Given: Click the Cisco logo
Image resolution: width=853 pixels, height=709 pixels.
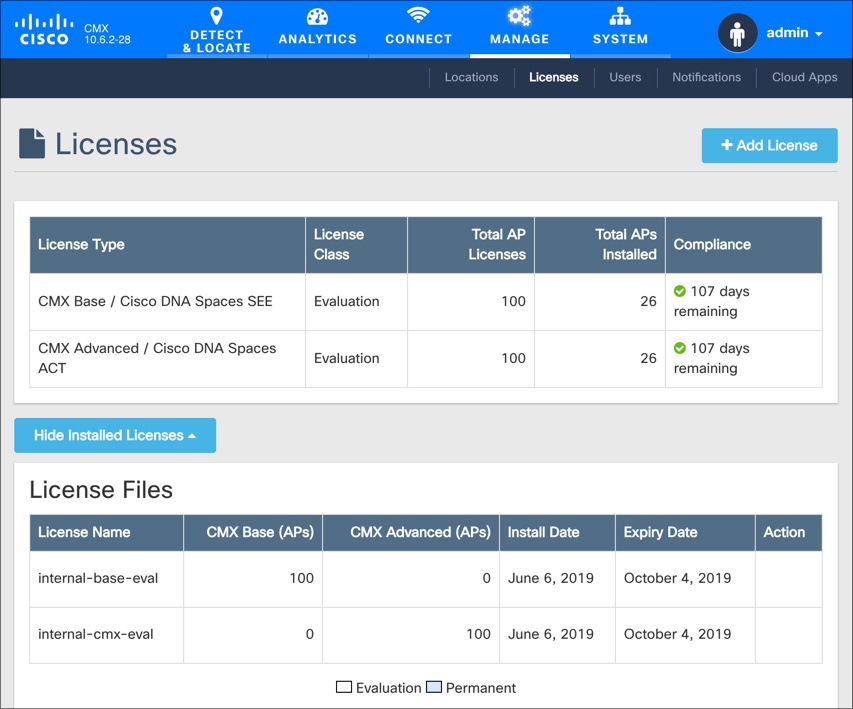Looking at the screenshot, I should click(43, 30).
